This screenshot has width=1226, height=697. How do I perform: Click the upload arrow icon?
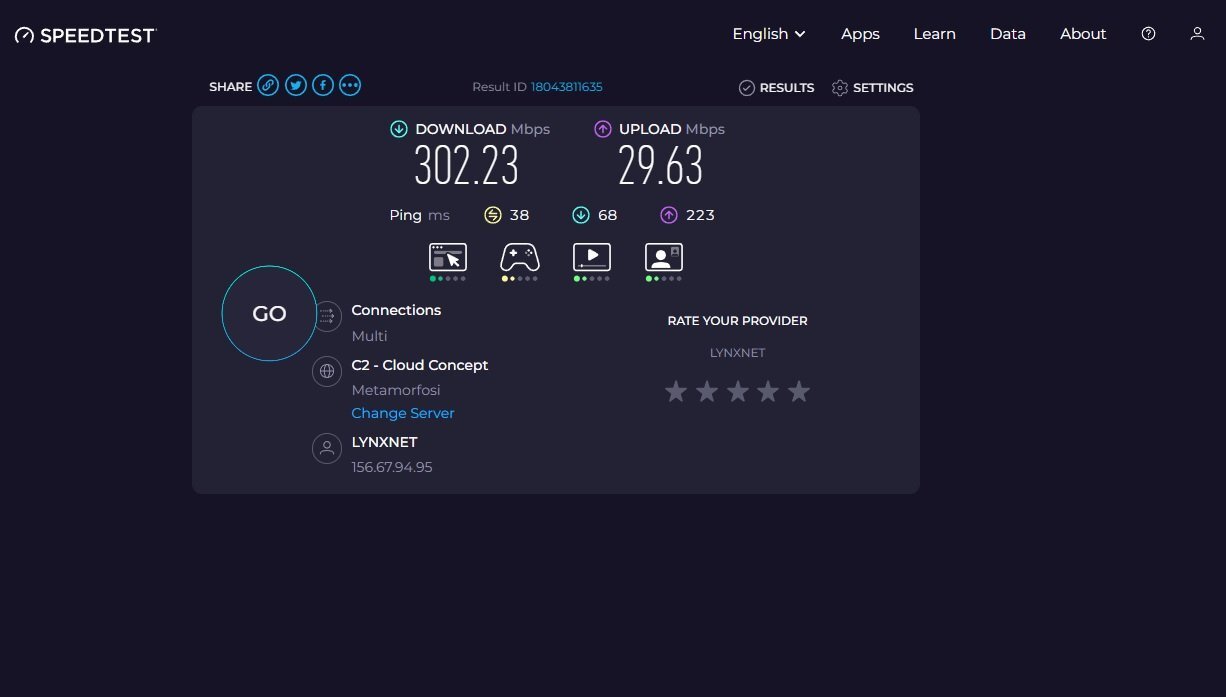(603, 129)
